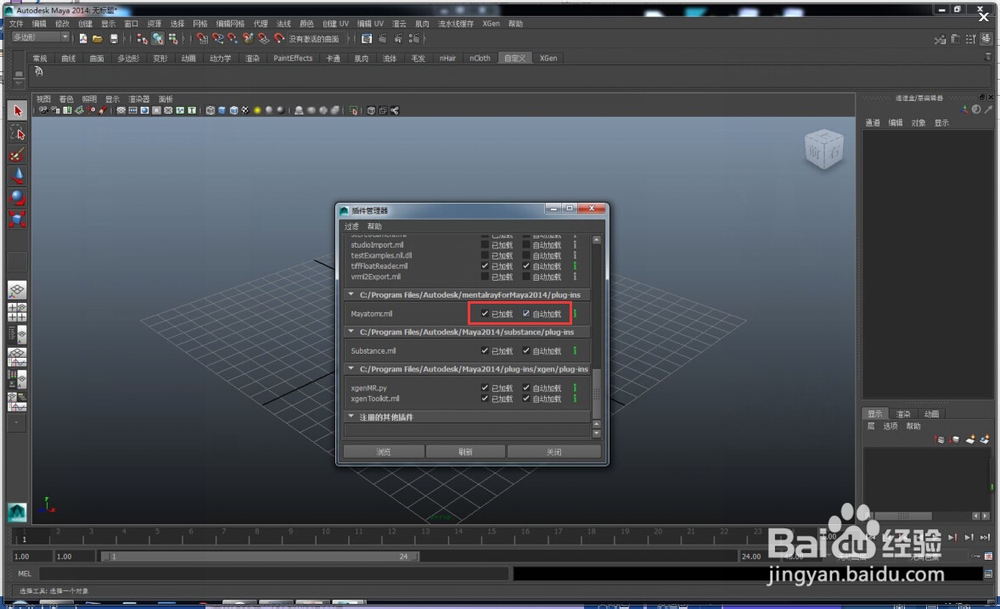Enable loaded checkbox for studioImport.mll

485,245
